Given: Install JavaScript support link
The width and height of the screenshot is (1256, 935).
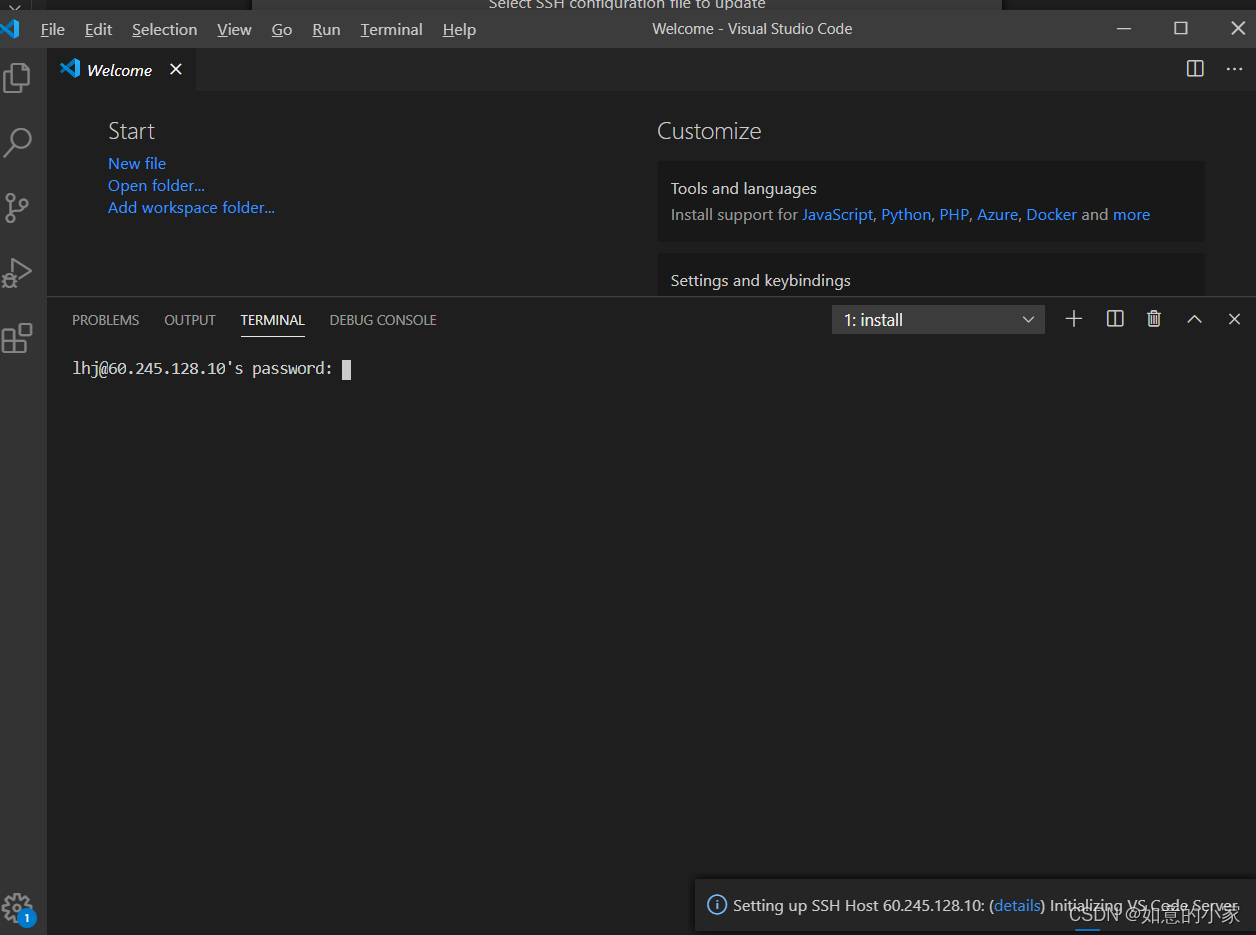Looking at the screenshot, I should [837, 214].
